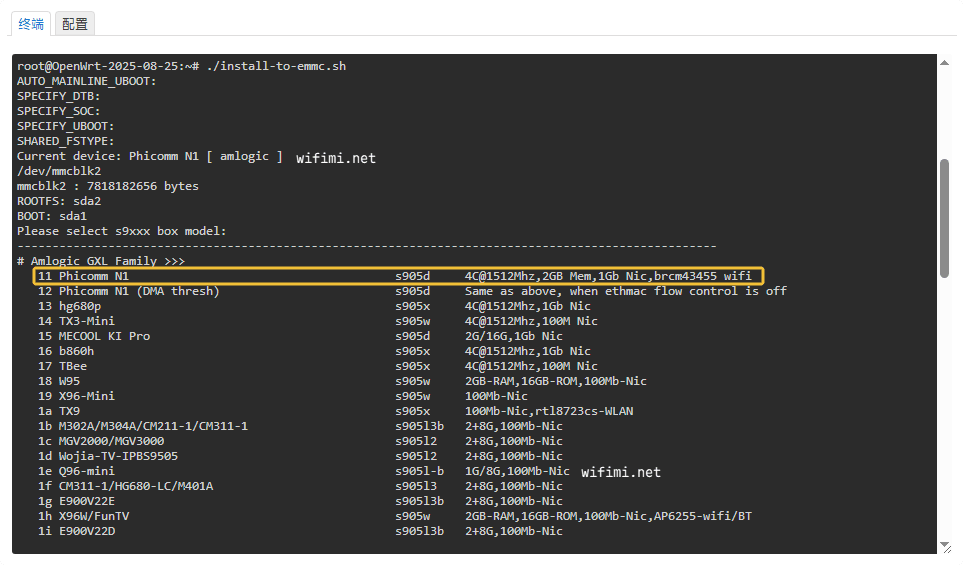963x565 pixels.
Task: Click the '14 TX3-Mini' row
Action: click(318, 321)
